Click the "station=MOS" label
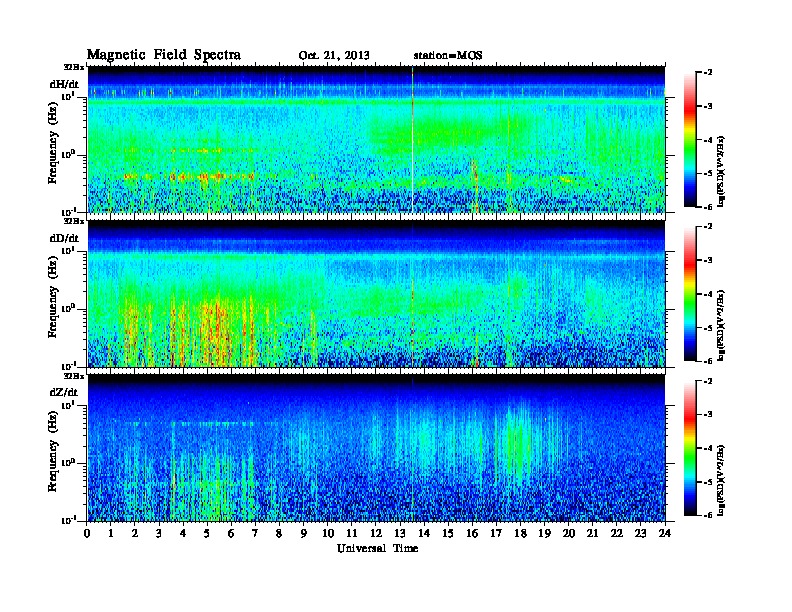The height and width of the screenshot is (612, 792). [x=448, y=56]
